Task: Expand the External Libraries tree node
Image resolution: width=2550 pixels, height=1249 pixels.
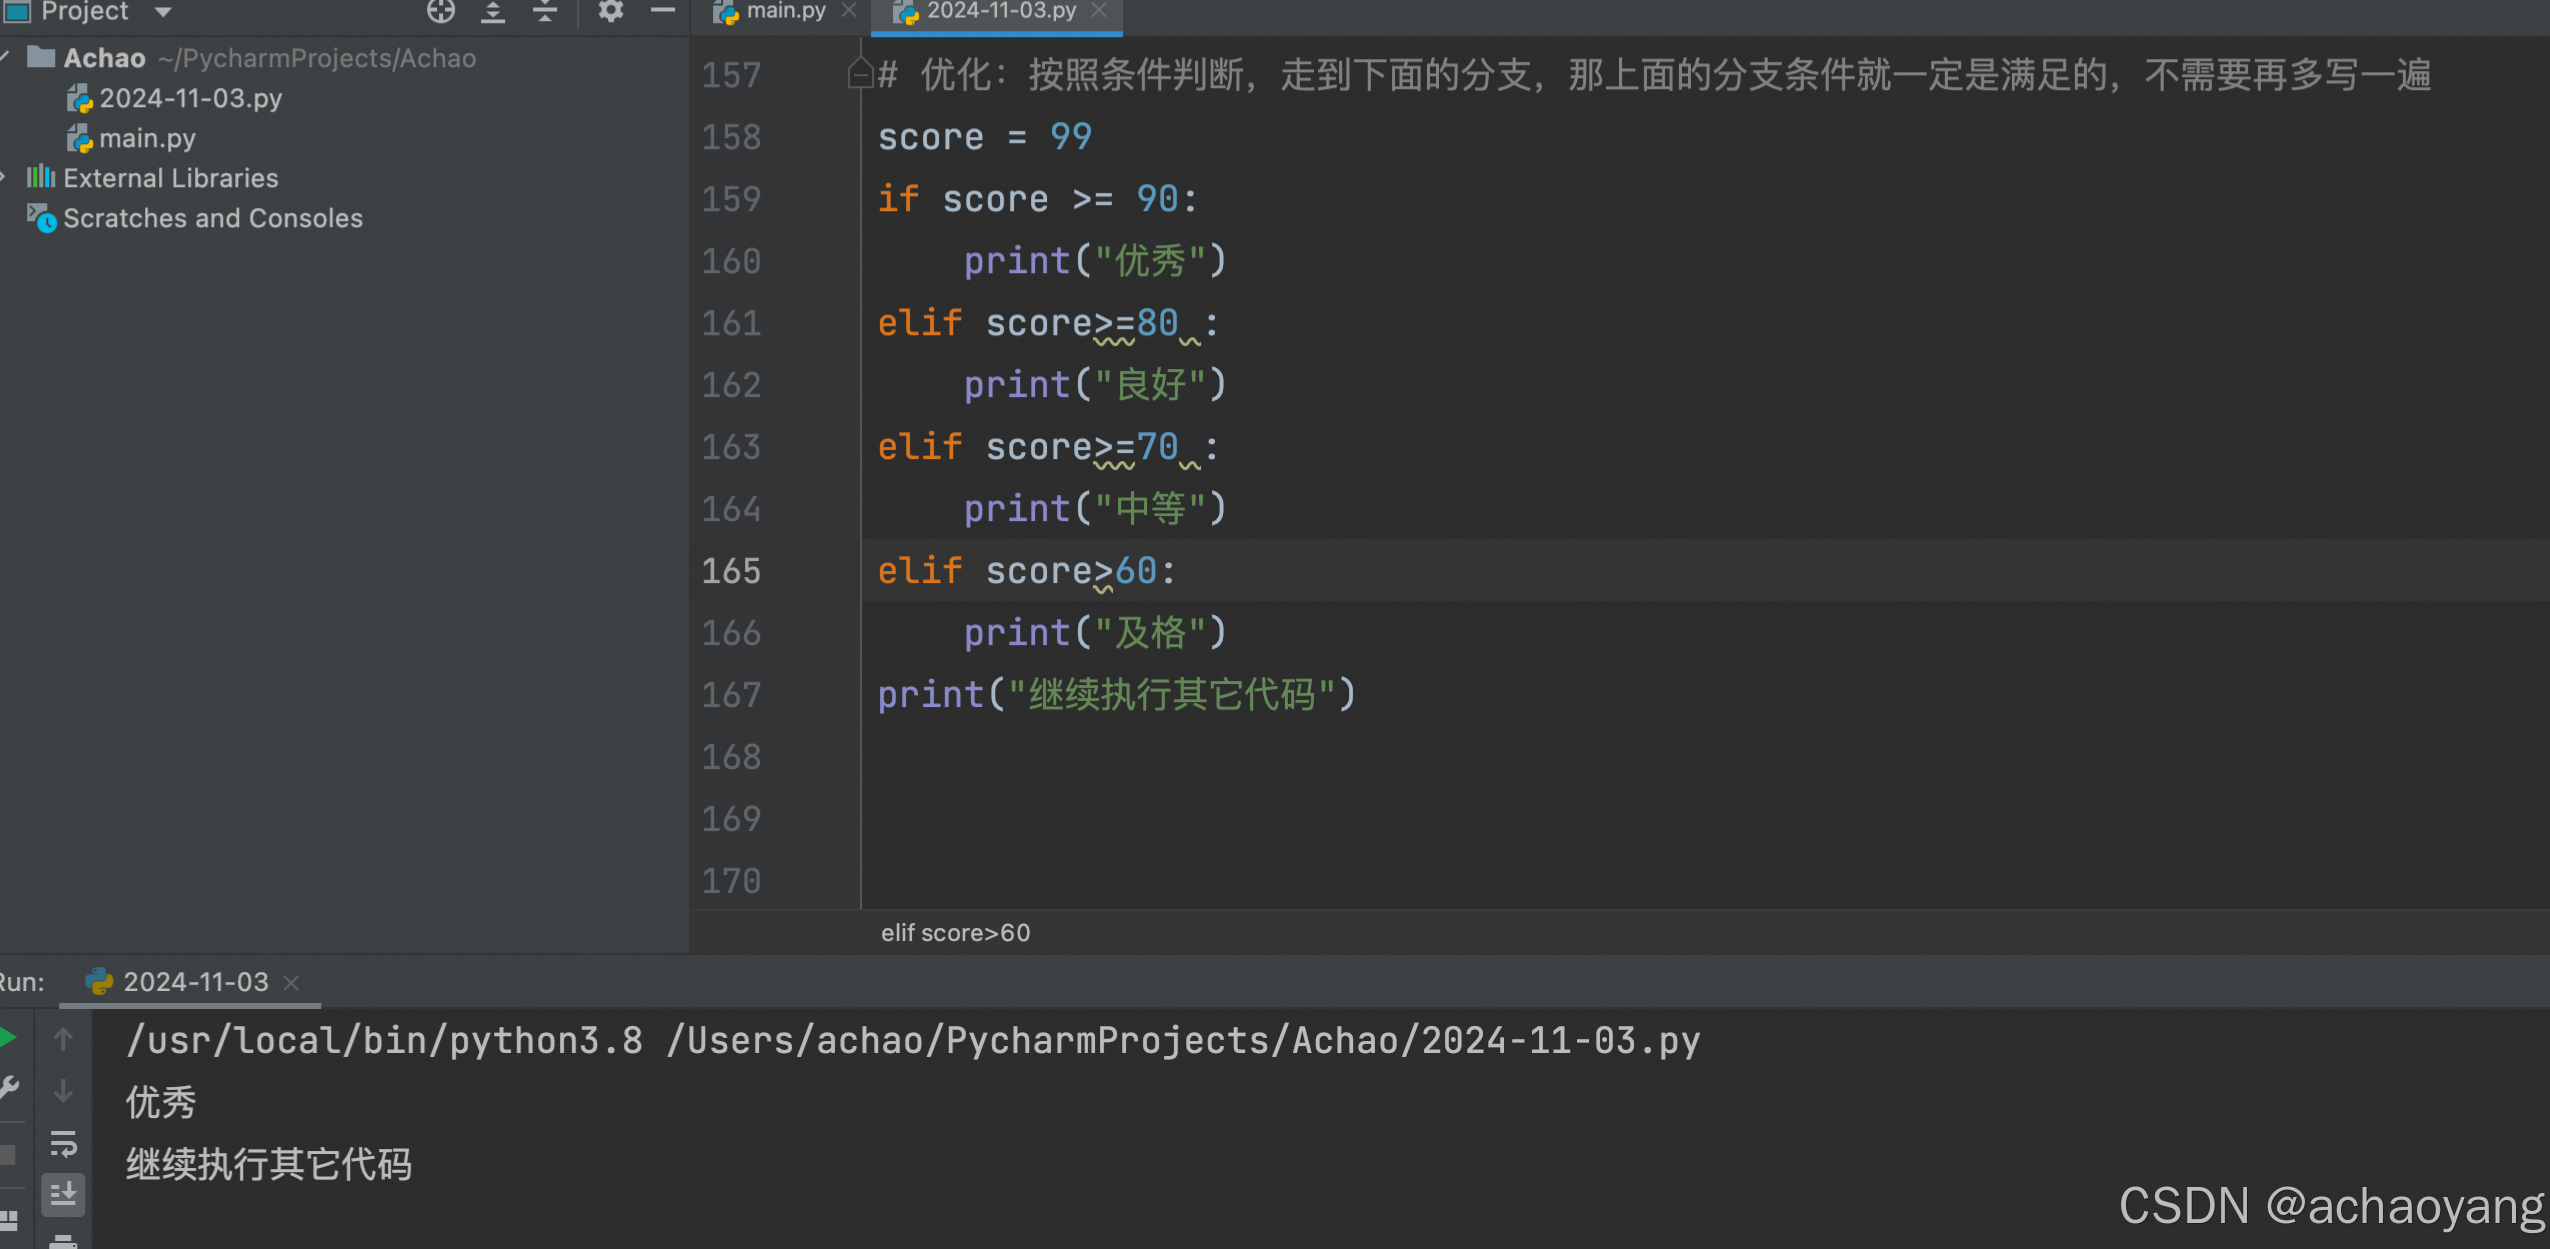Action: click(x=5, y=178)
